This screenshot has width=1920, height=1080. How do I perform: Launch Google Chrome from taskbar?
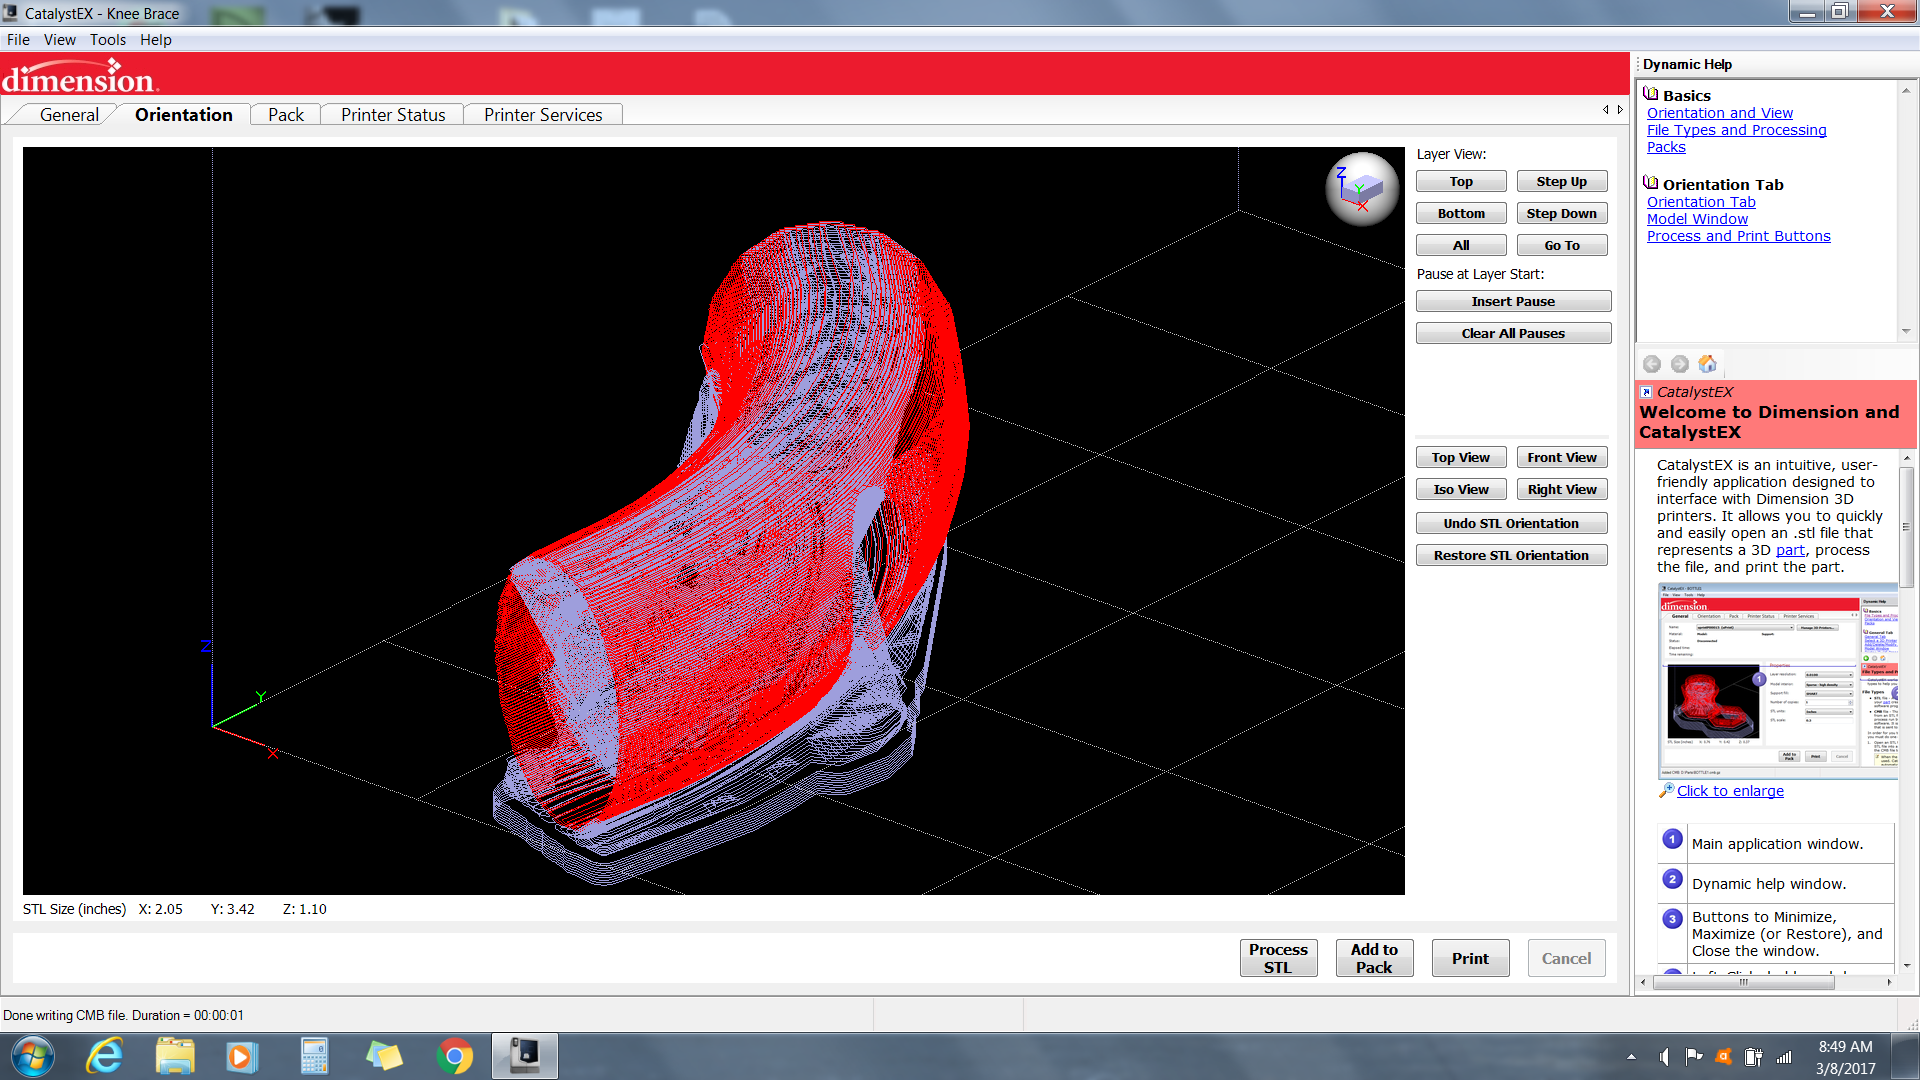tap(455, 1056)
